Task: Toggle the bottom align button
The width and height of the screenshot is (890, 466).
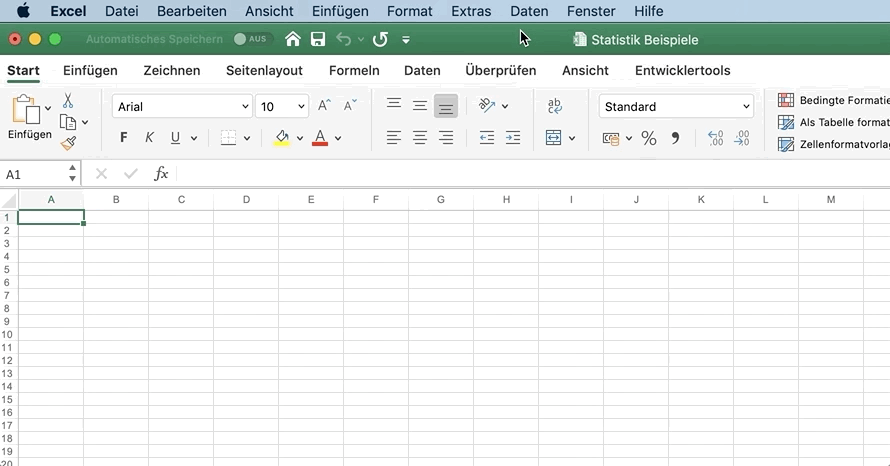Action: coord(446,106)
